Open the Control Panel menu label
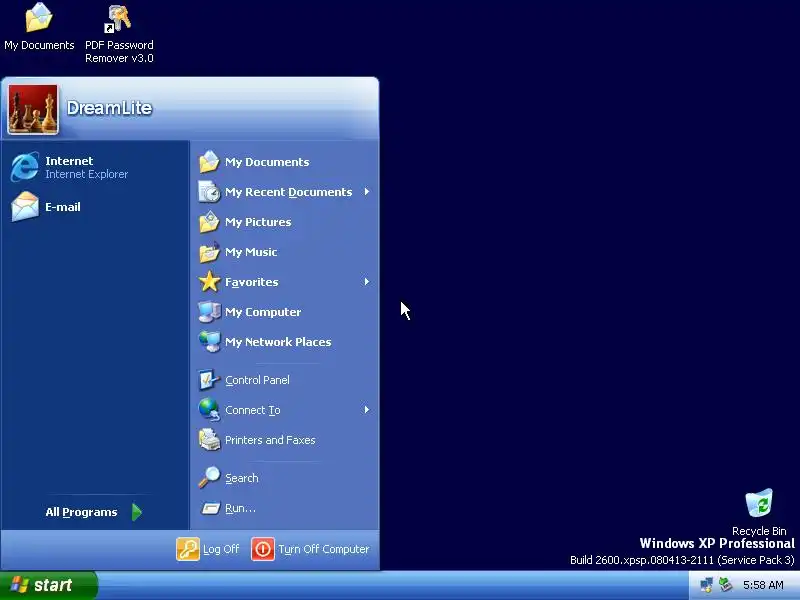This screenshot has height=600, width=800. coord(257,380)
